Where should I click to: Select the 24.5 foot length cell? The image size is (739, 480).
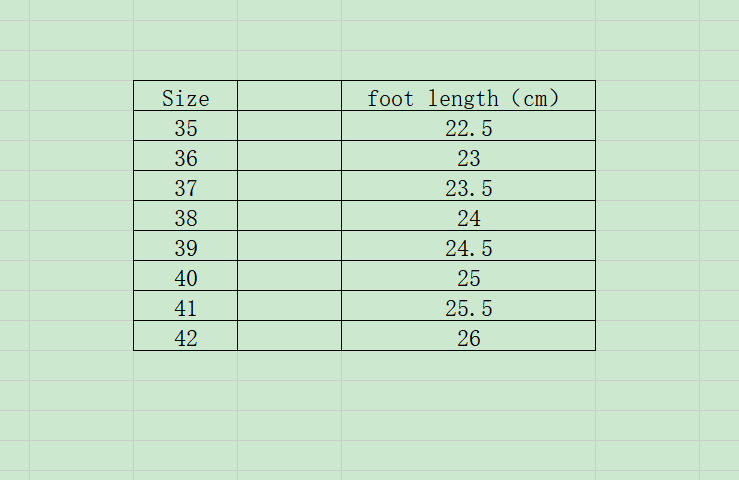point(468,247)
